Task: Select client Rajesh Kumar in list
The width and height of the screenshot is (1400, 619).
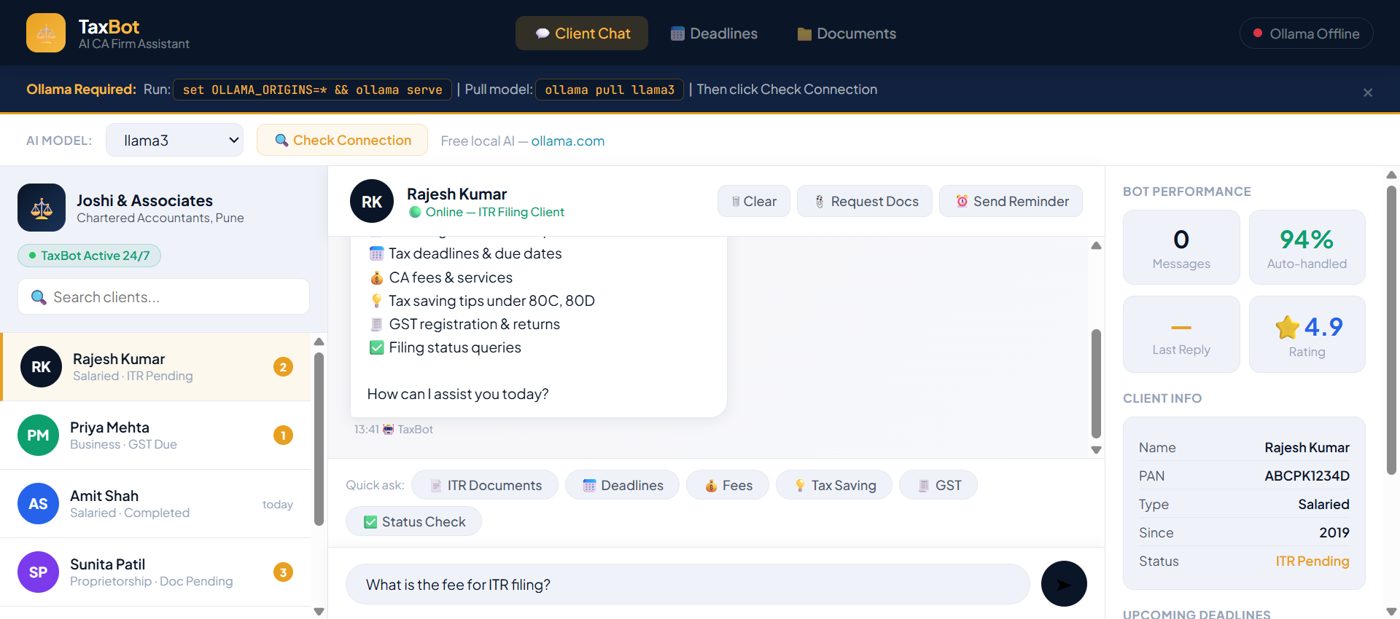Action: (x=156, y=367)
